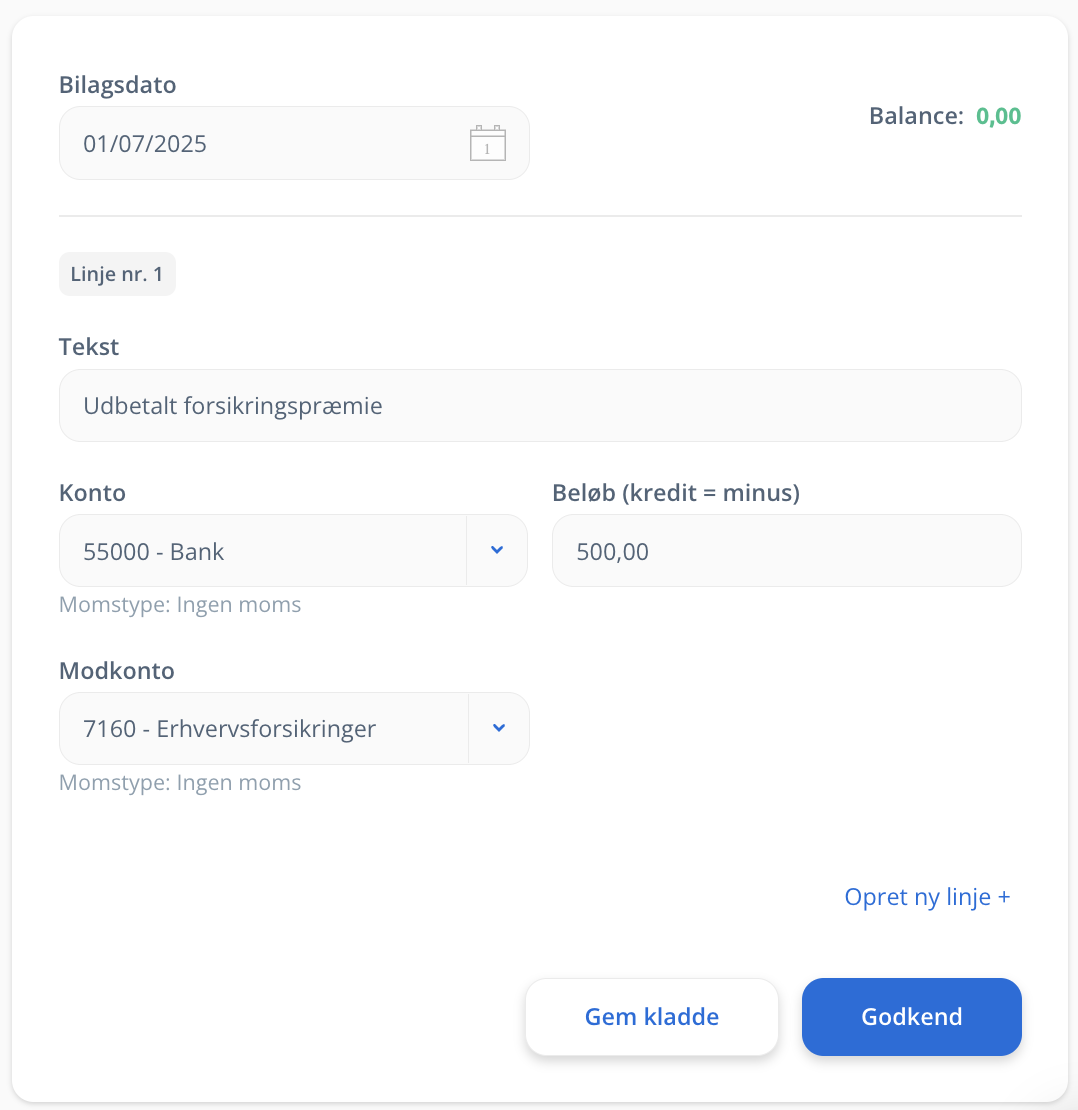This screenshot has height=1110, width=1078.
Task: Add a line via Opret ny linje +
Action: [x=927, y=897]
